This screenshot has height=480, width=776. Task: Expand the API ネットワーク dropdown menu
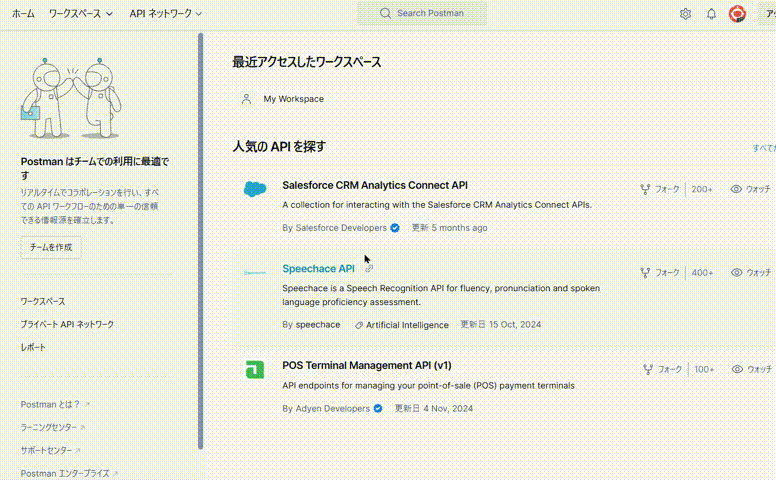165,14
